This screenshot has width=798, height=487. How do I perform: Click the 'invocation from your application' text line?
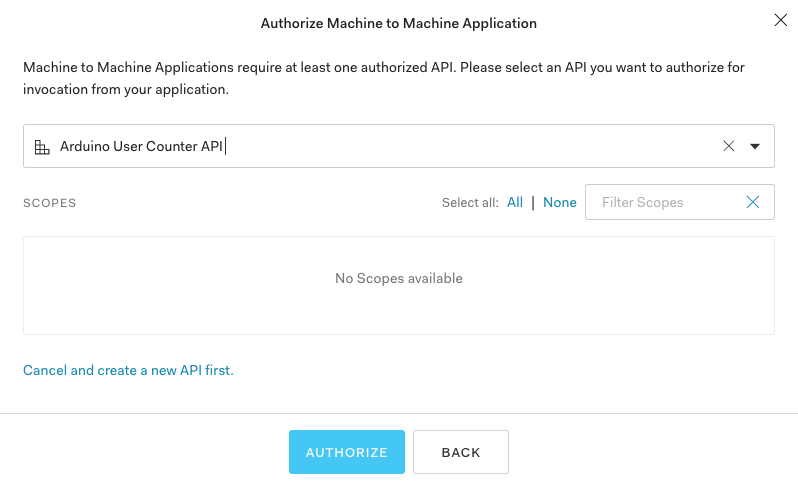[x=126, y=89]
